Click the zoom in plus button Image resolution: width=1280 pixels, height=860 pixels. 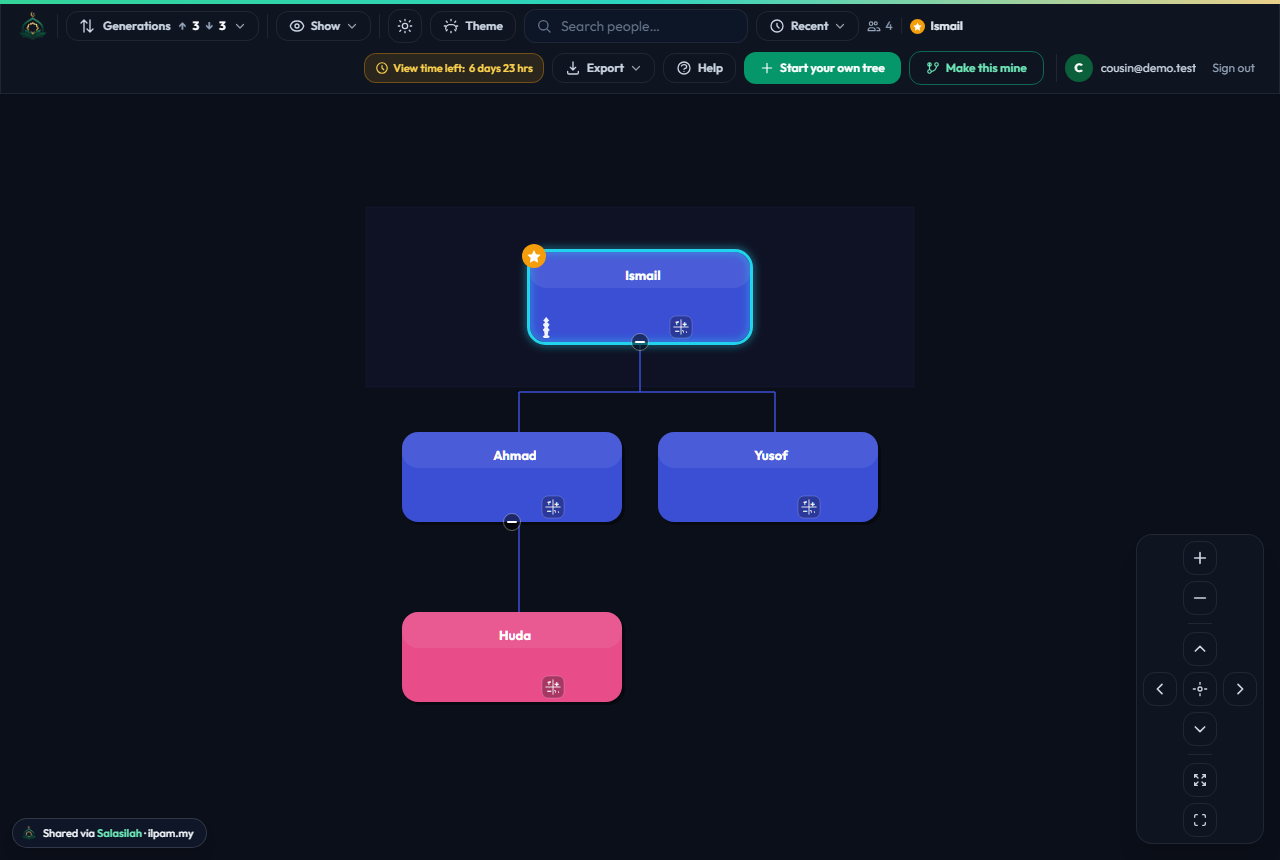pos(1200,558)
